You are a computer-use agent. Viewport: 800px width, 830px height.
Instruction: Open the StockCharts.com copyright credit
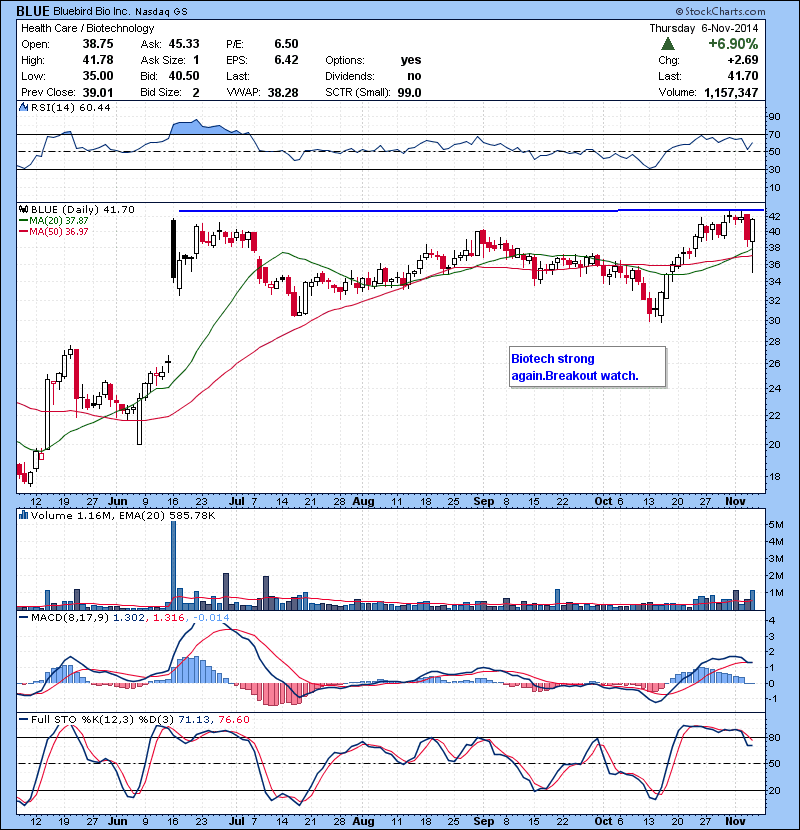tap(720, 11)
